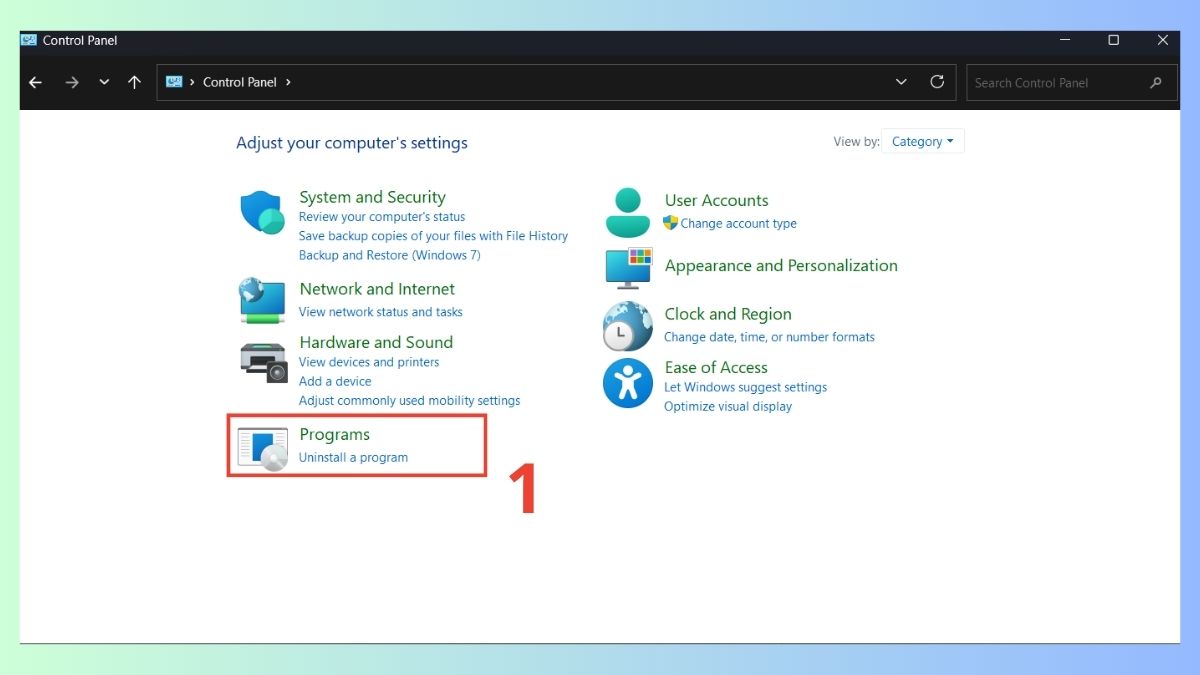Click the Appearance and Personalization monitor icon

pos(629,268)
